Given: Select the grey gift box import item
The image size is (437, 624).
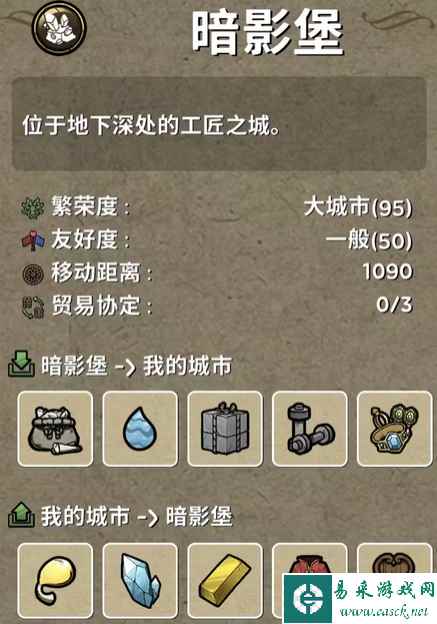Looking at the screenshot, I should pyautogui.click(x=225, y=429).
